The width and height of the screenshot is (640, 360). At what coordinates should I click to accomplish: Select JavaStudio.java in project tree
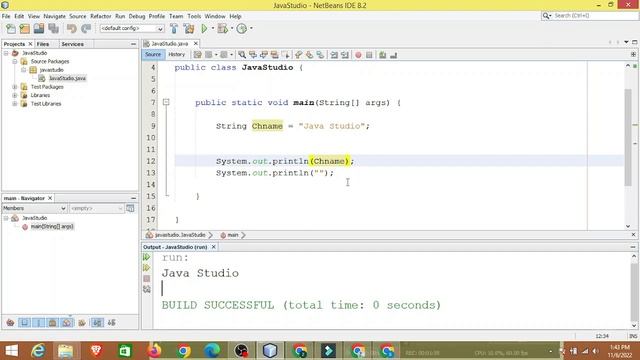(x=67, y=78)
